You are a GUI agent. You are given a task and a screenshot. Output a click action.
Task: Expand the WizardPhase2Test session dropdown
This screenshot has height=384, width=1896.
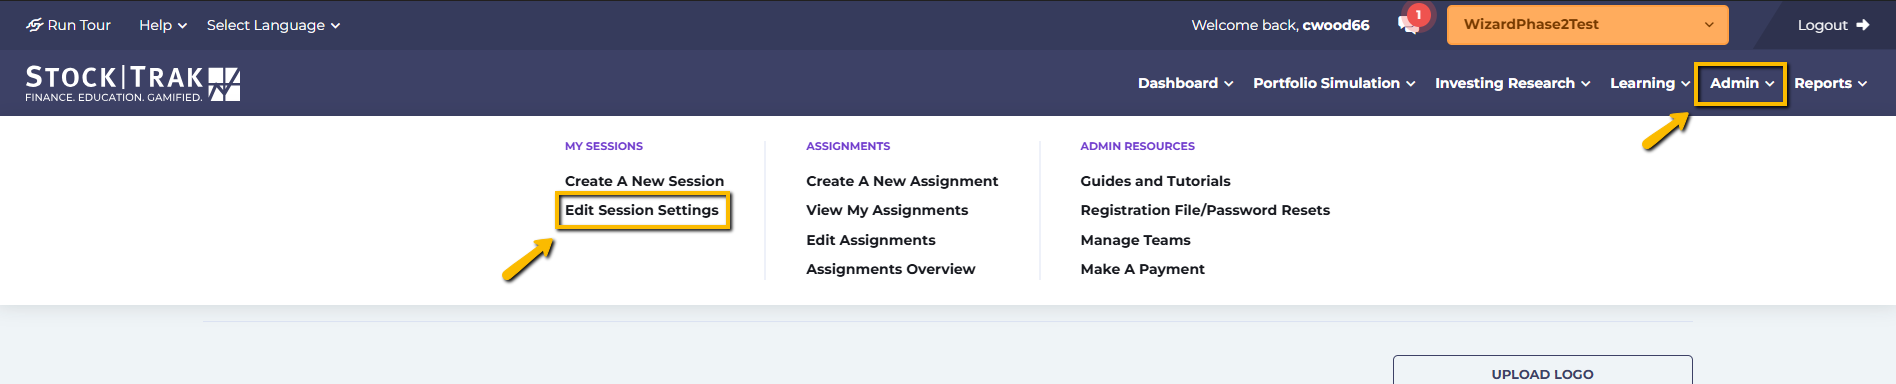point(1587,25)
